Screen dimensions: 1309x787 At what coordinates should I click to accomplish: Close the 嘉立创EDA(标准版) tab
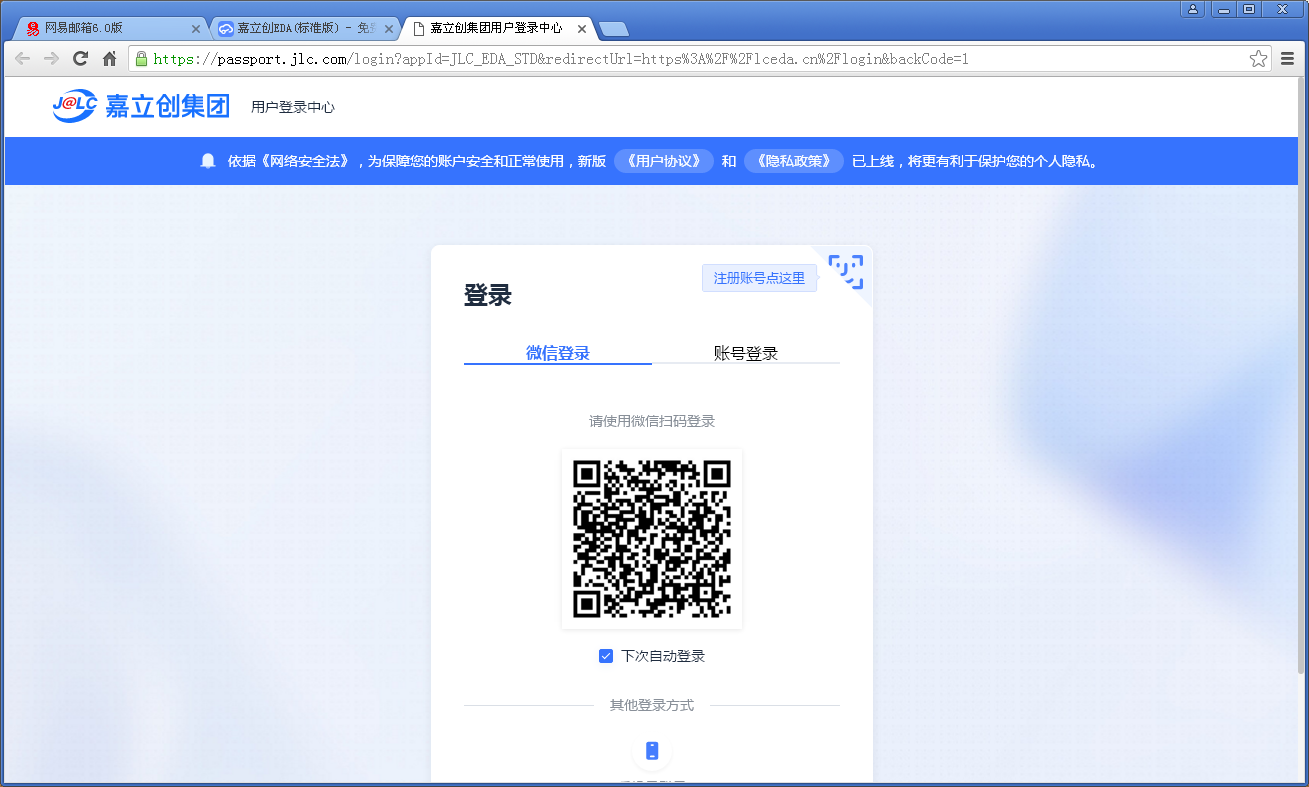391,29
